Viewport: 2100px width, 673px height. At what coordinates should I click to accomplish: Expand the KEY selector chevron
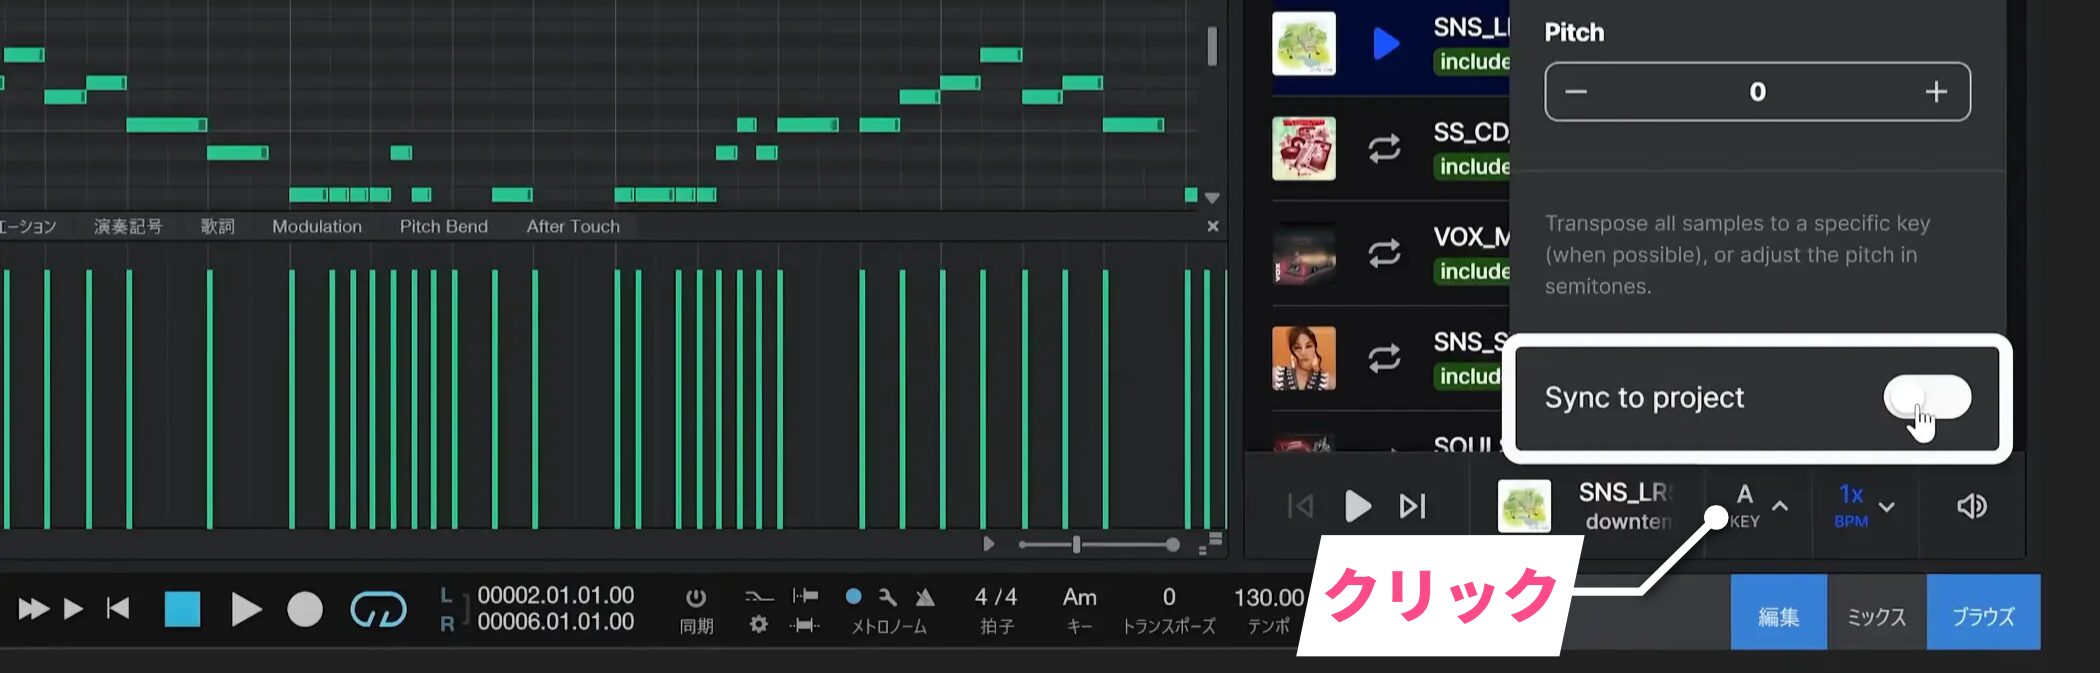coord(1780,506)
